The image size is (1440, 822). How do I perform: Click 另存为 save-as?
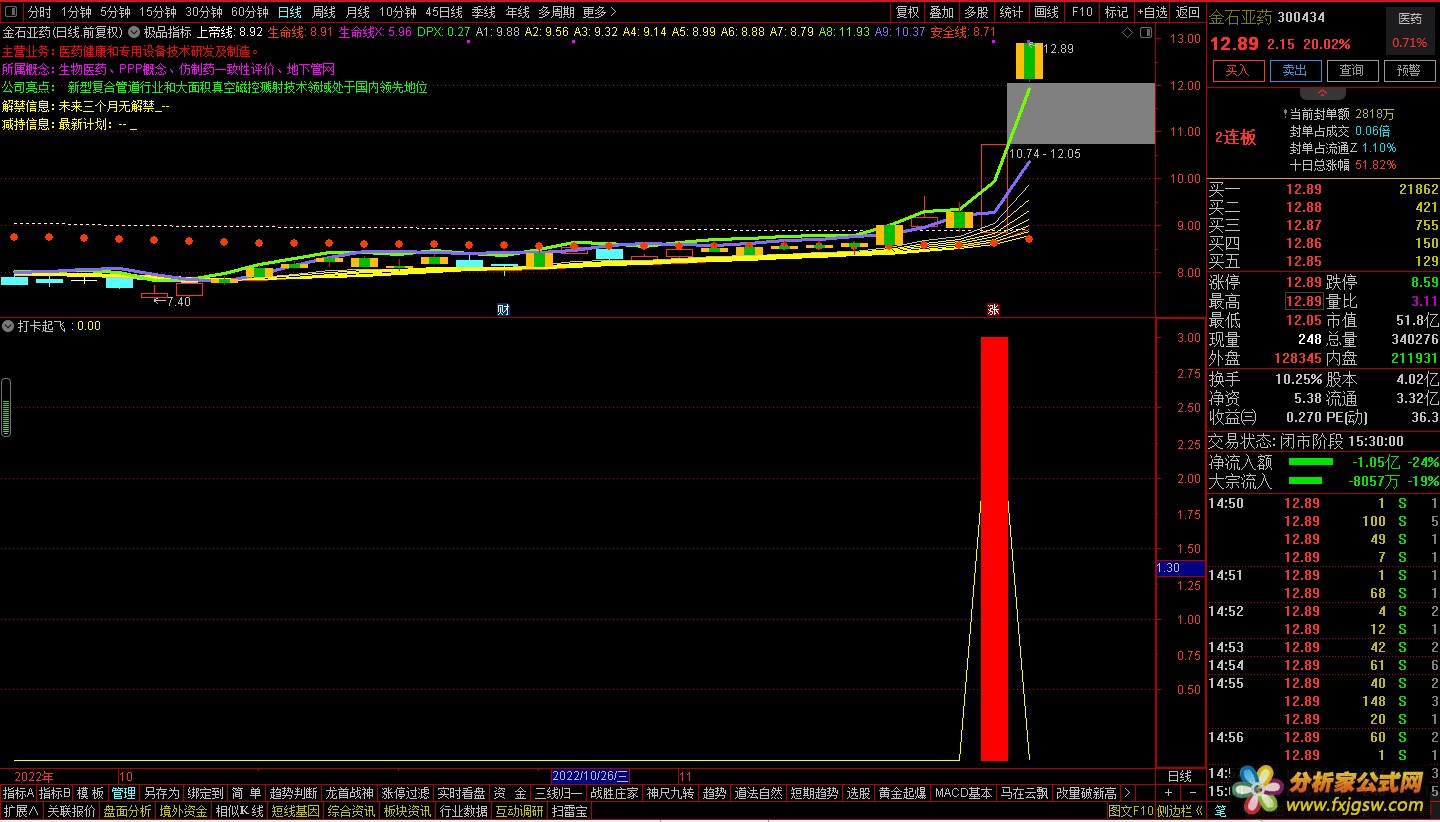pyautogui.click(x=162, y=793)
